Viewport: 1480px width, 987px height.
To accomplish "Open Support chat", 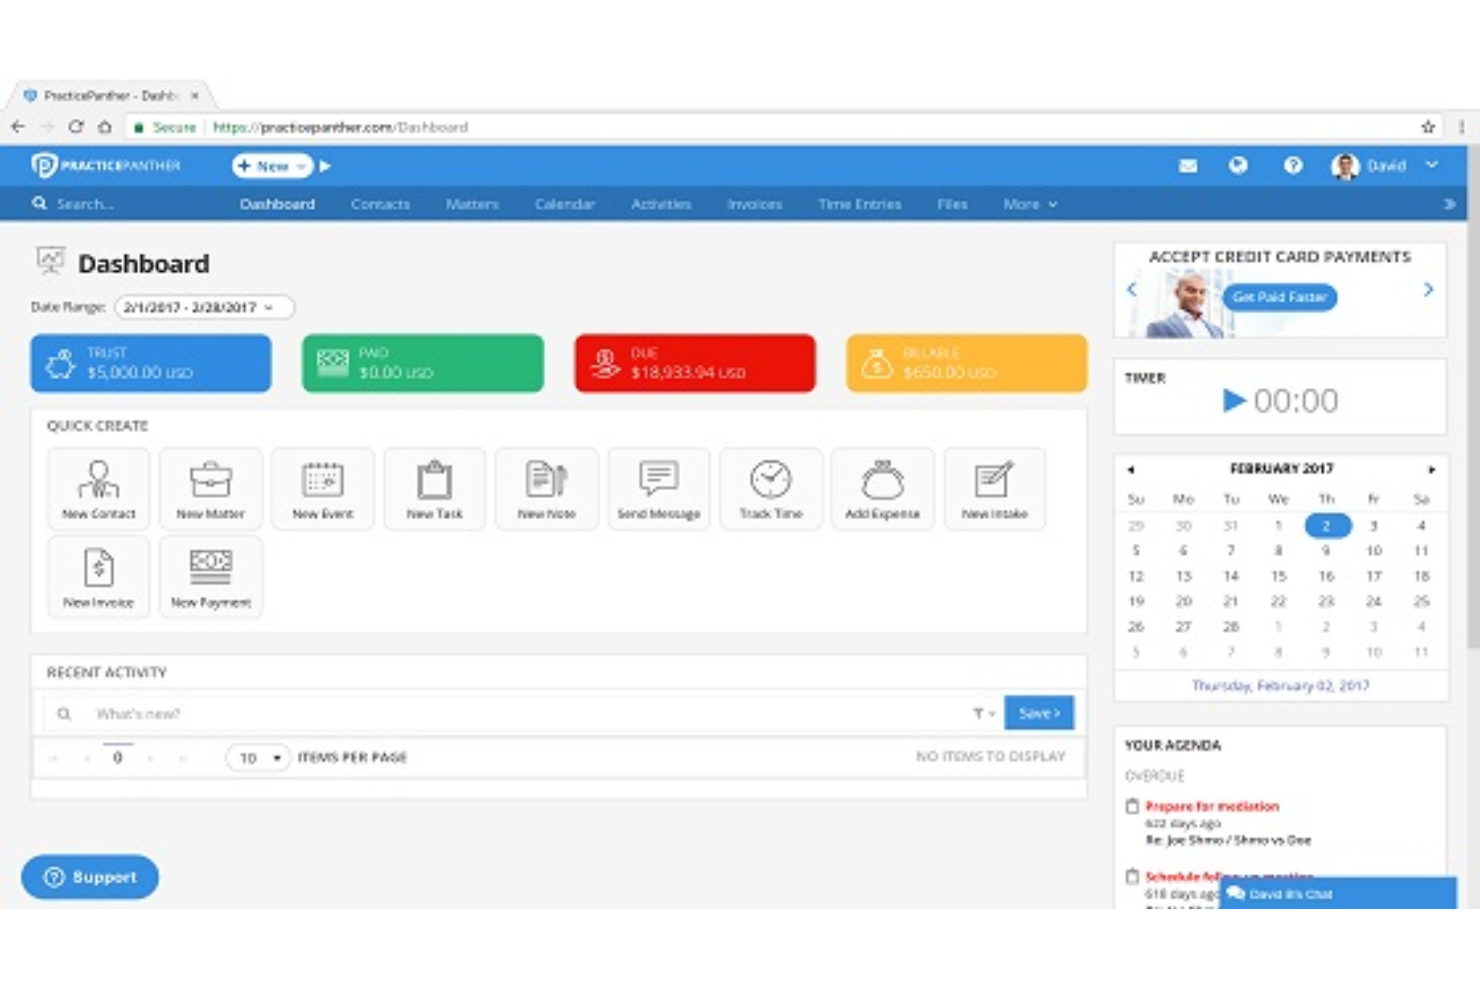I will pyautogui.click(x=90, y=877).
